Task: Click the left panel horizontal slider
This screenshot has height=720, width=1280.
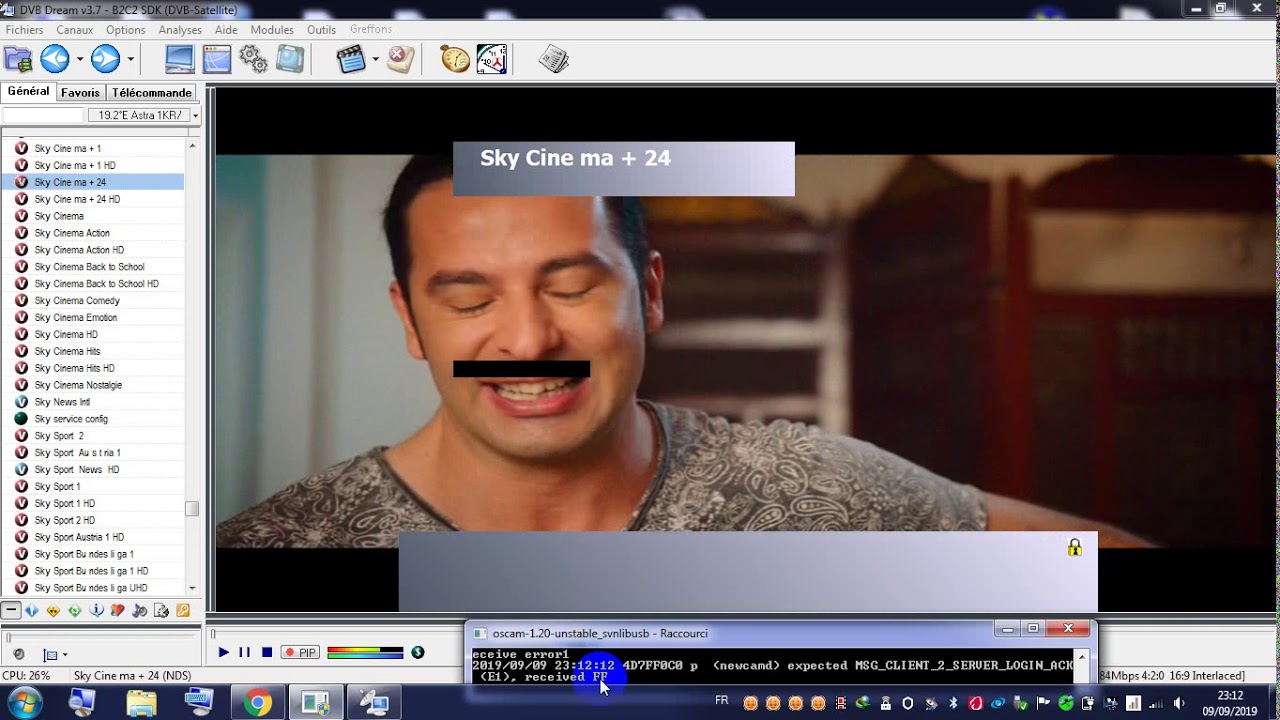Action: [x=100, y=636]
